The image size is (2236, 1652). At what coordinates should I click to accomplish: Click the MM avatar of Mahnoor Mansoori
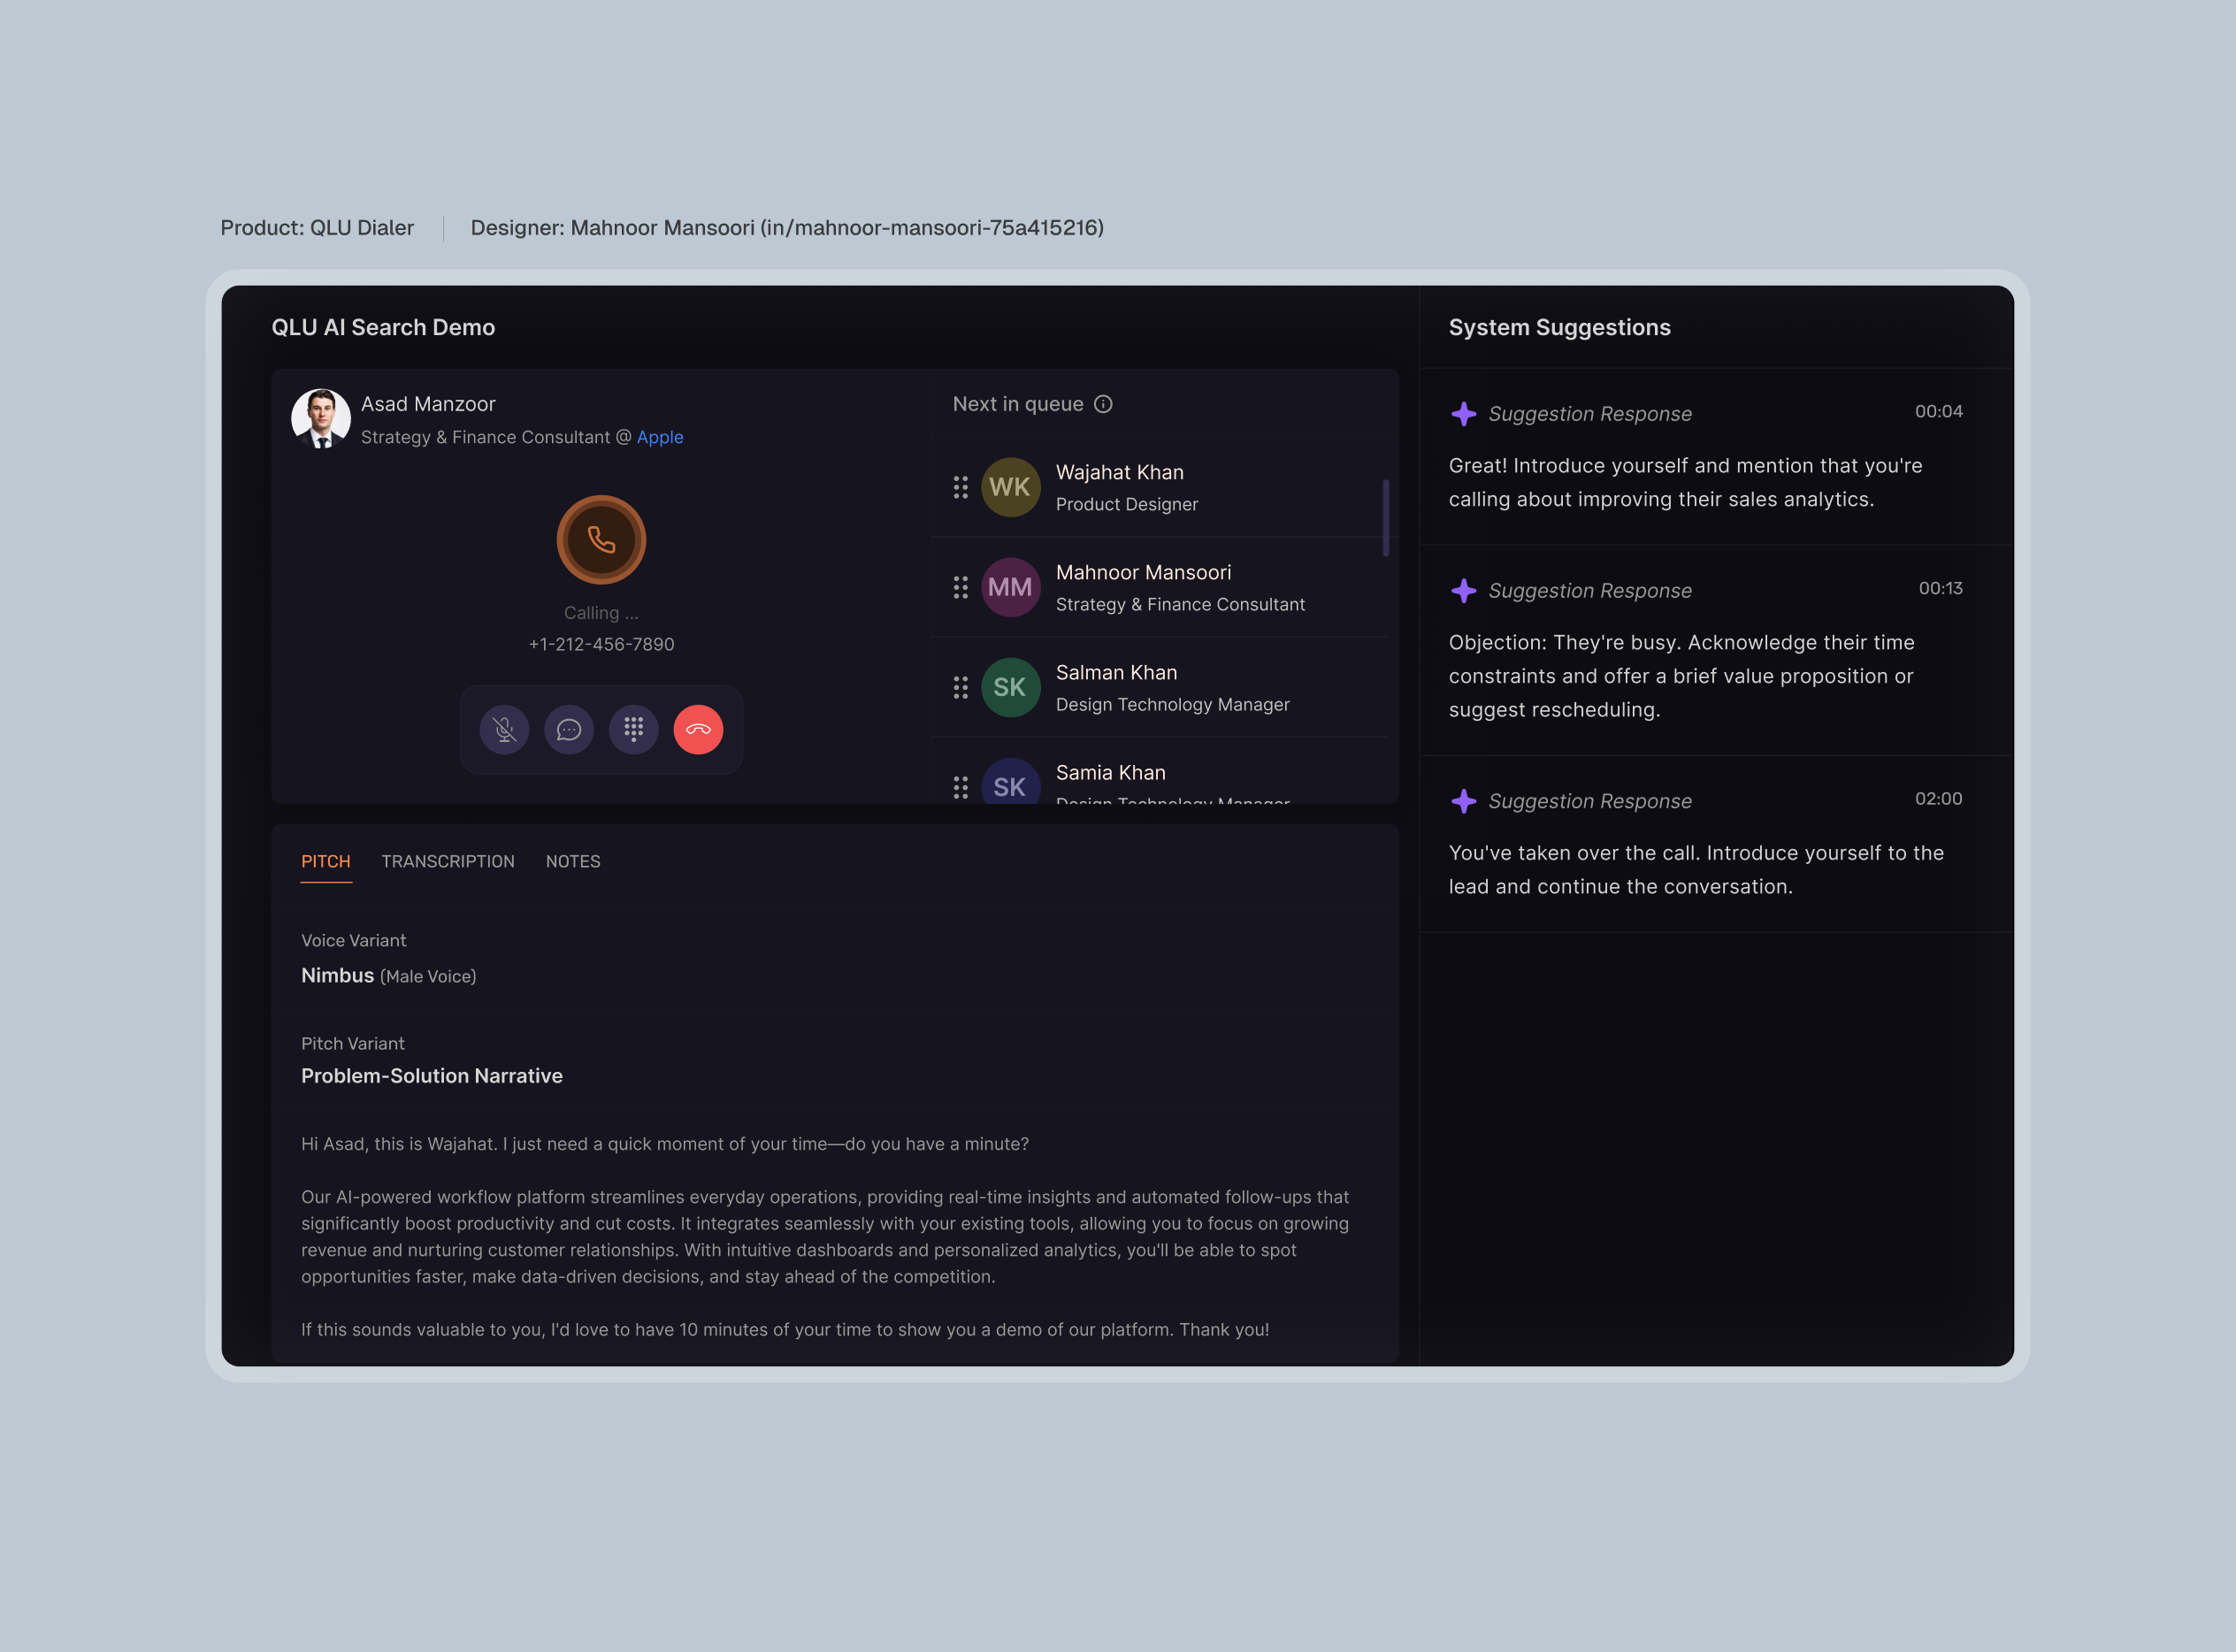(1010, 587)
